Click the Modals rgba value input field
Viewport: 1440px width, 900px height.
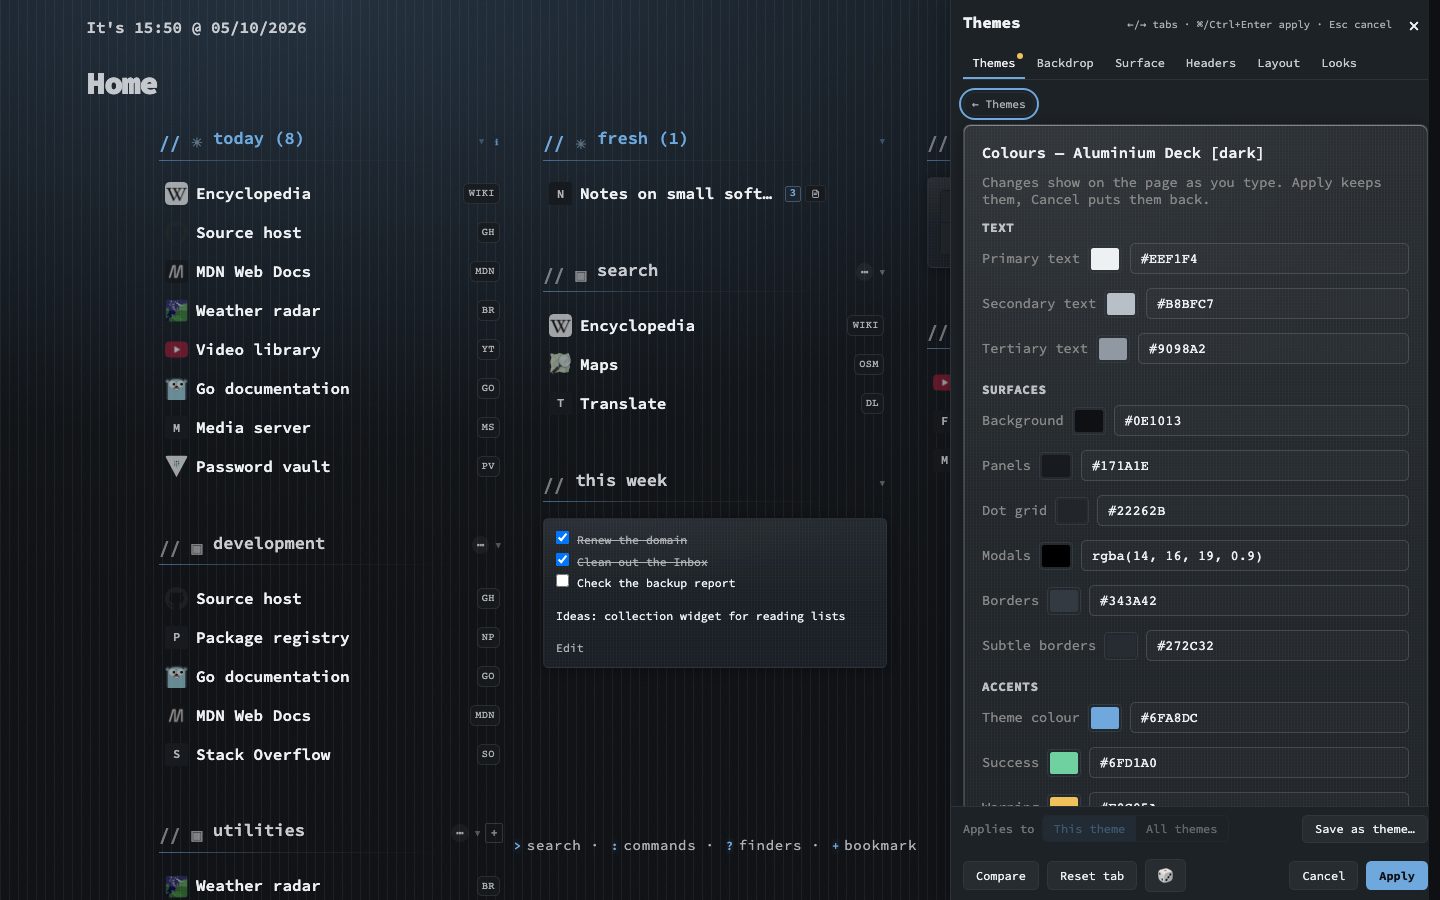(1245, 556)
